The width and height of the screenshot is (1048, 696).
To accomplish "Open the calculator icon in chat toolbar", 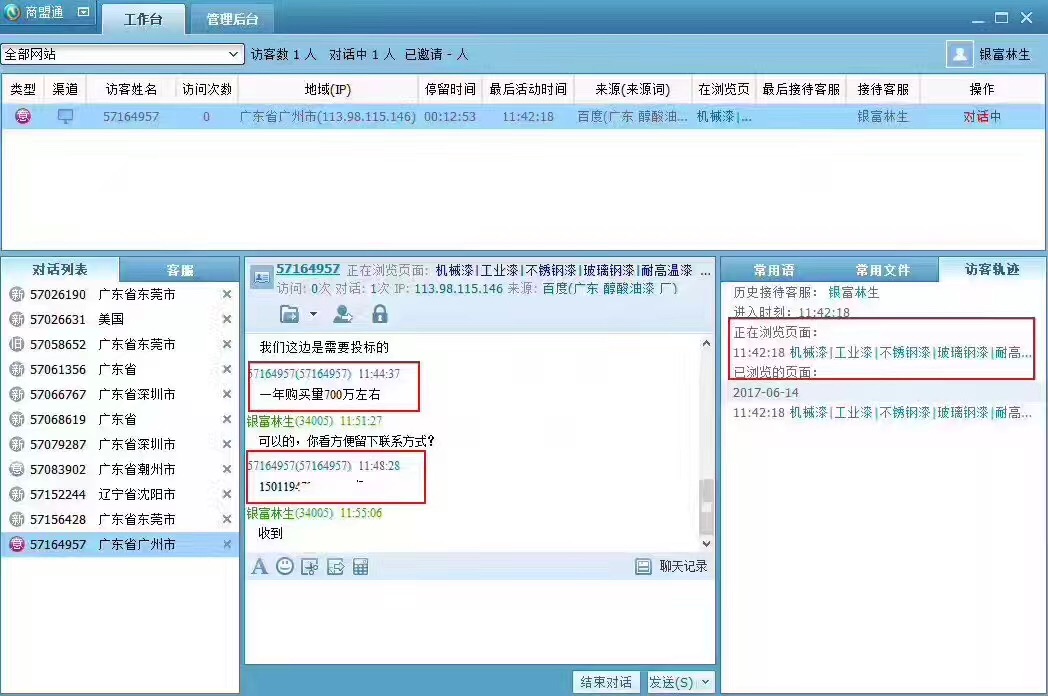I will click(359, 566).
